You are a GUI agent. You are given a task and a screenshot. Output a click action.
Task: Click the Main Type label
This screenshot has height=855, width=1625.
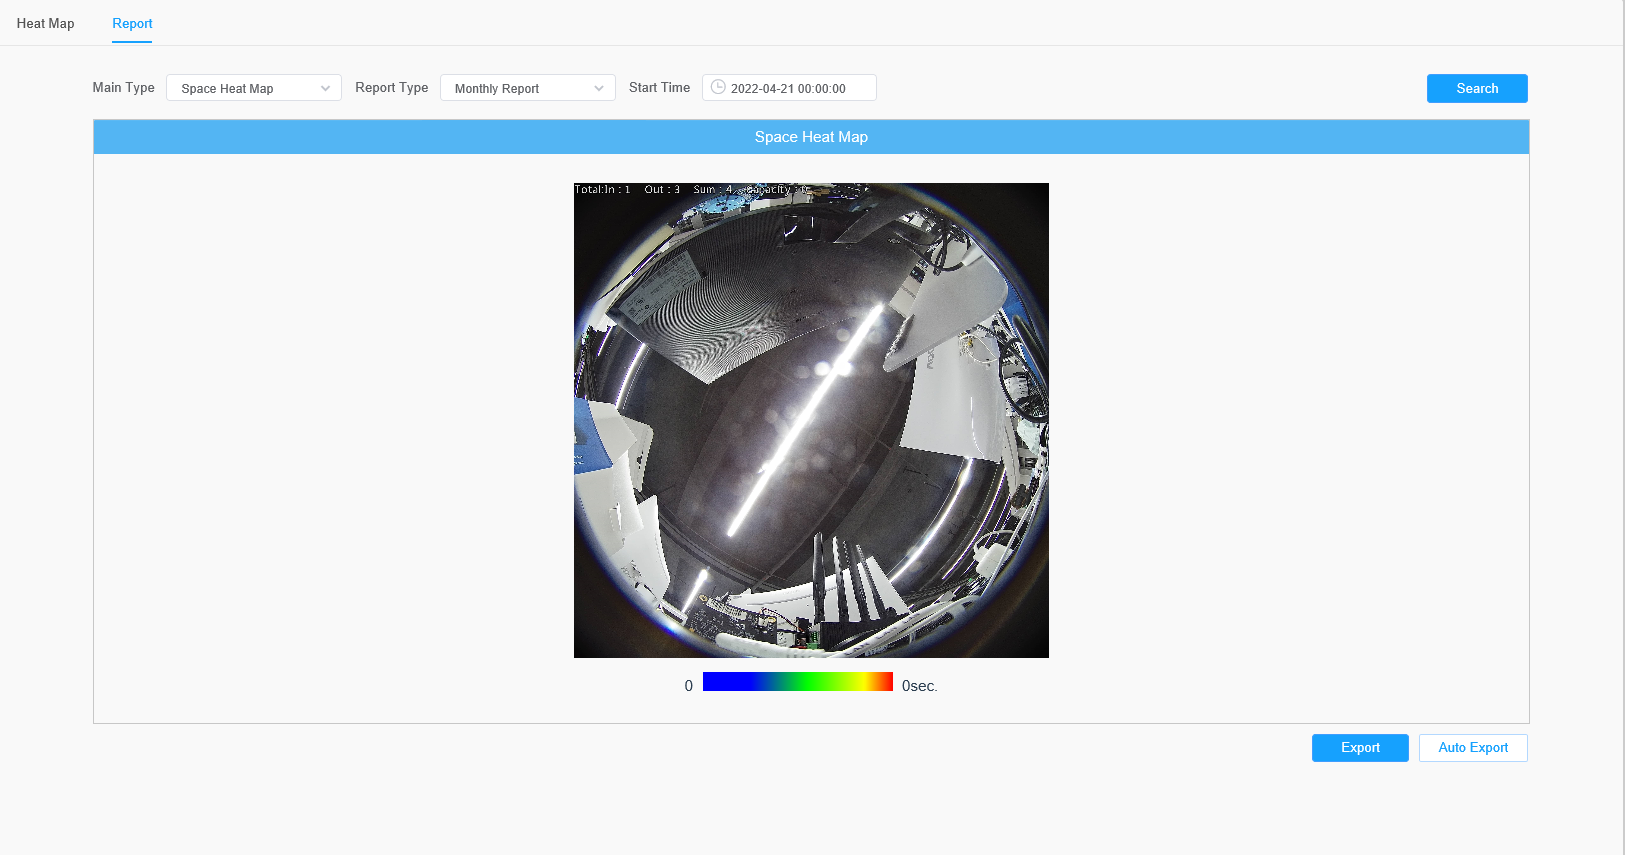pyautogui.click(x=124, y=88)
